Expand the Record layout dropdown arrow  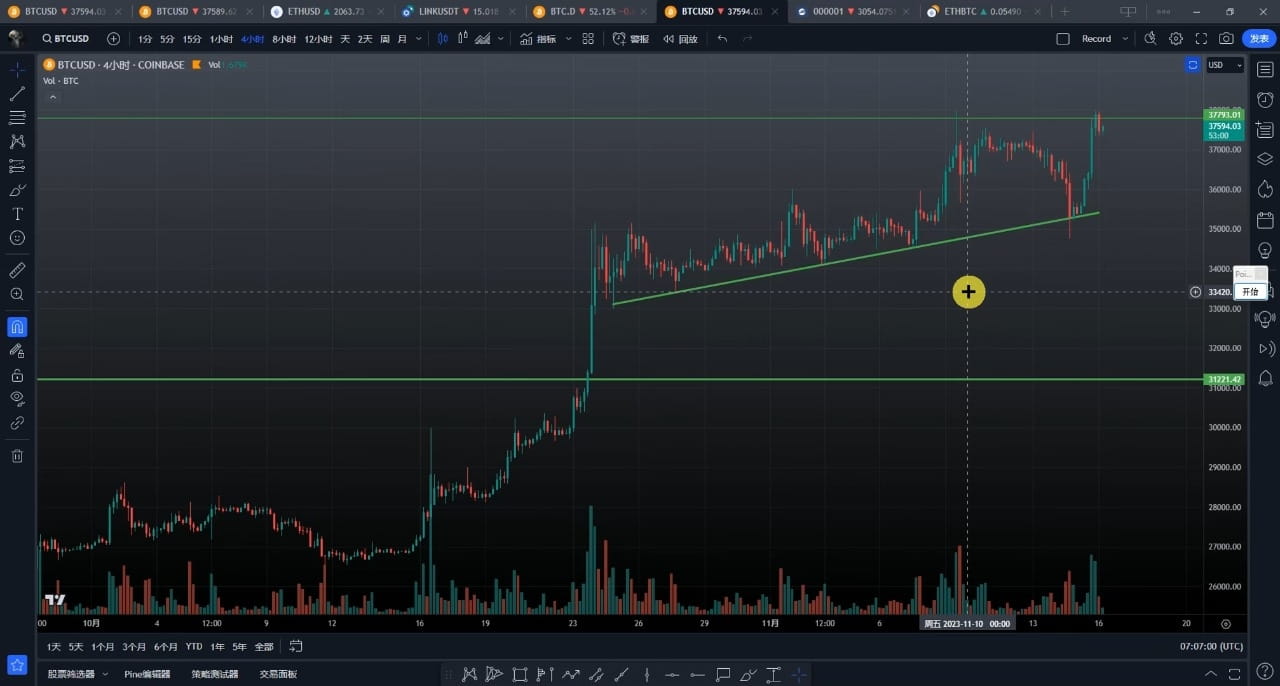pyautogui.click(x=1125, y=39)
